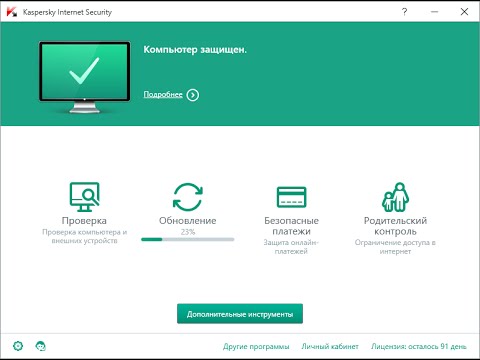
Task: Click the Лицензия: осталось 91 день link
Action: 419,347
